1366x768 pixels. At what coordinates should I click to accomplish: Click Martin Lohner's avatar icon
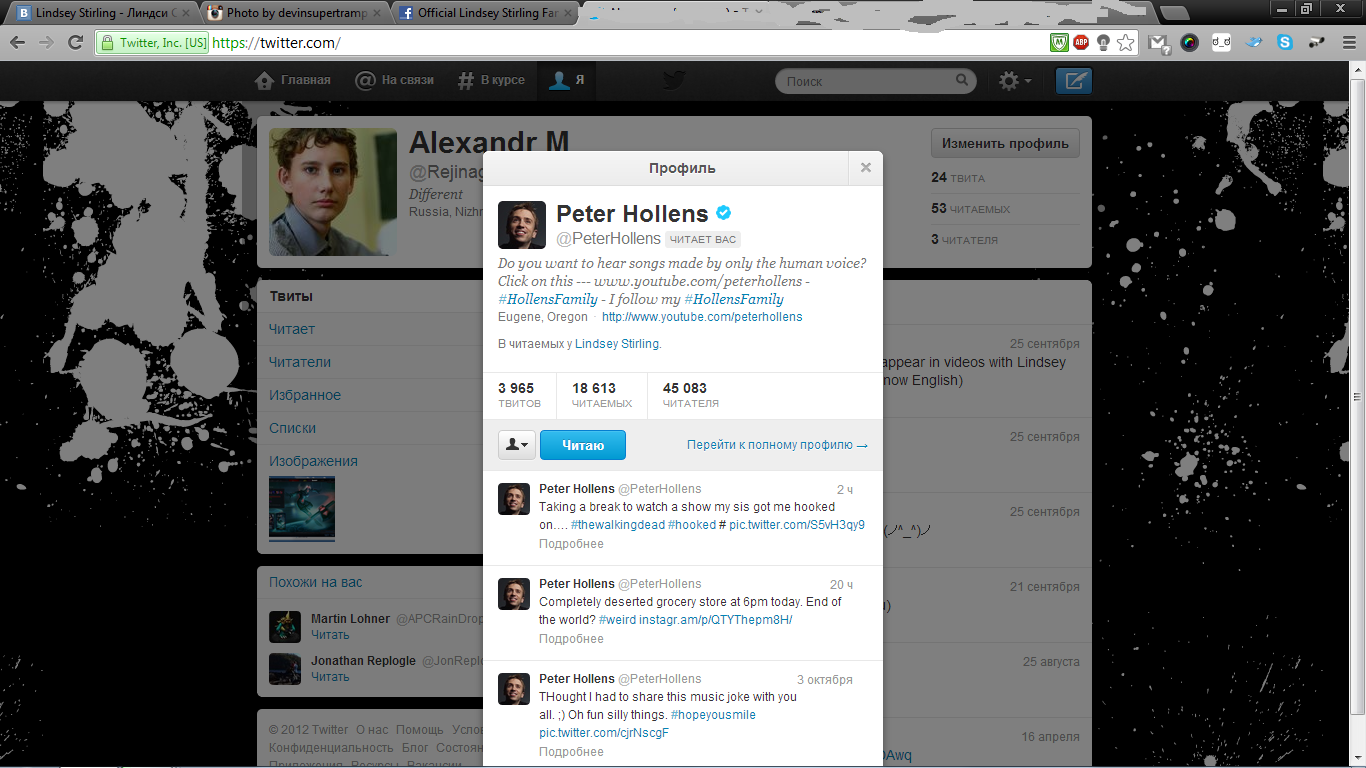285,627
